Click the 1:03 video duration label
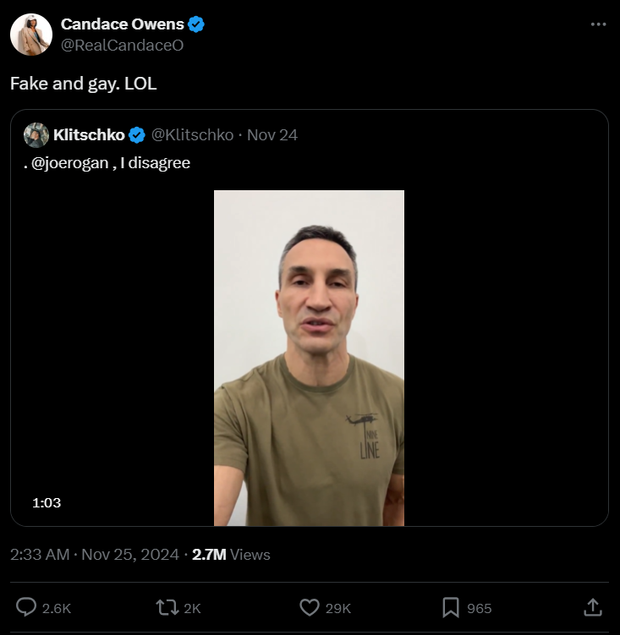 tap(46, 503)
